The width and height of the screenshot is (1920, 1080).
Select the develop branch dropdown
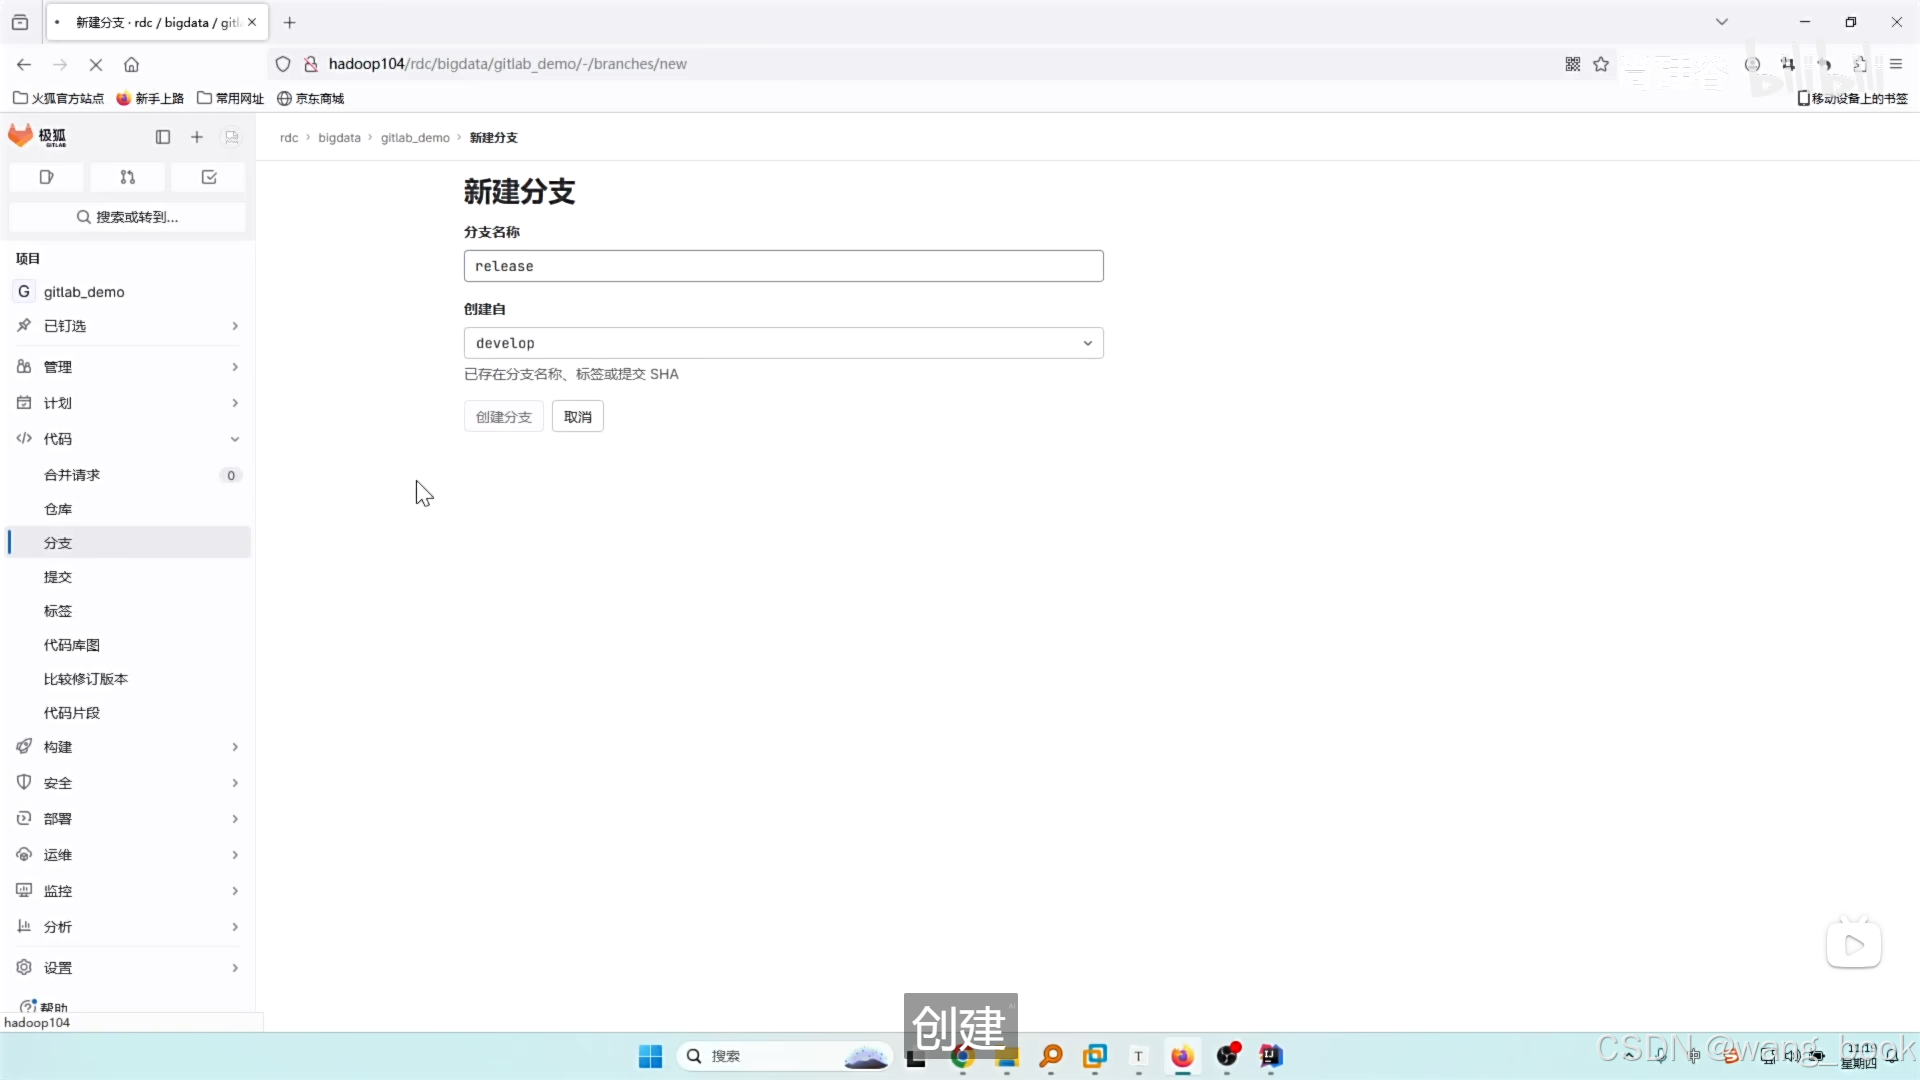point(783,343)
